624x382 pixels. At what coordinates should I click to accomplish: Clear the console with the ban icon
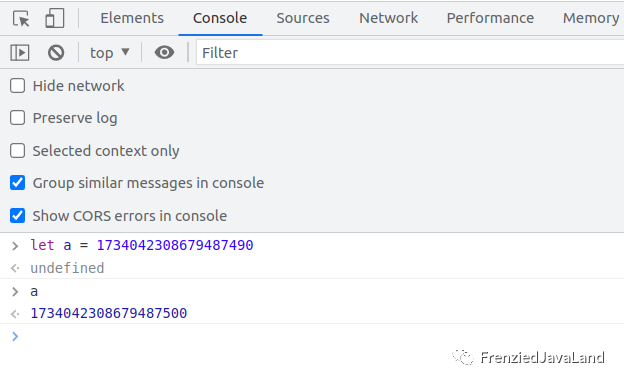(x=56, y=53)
